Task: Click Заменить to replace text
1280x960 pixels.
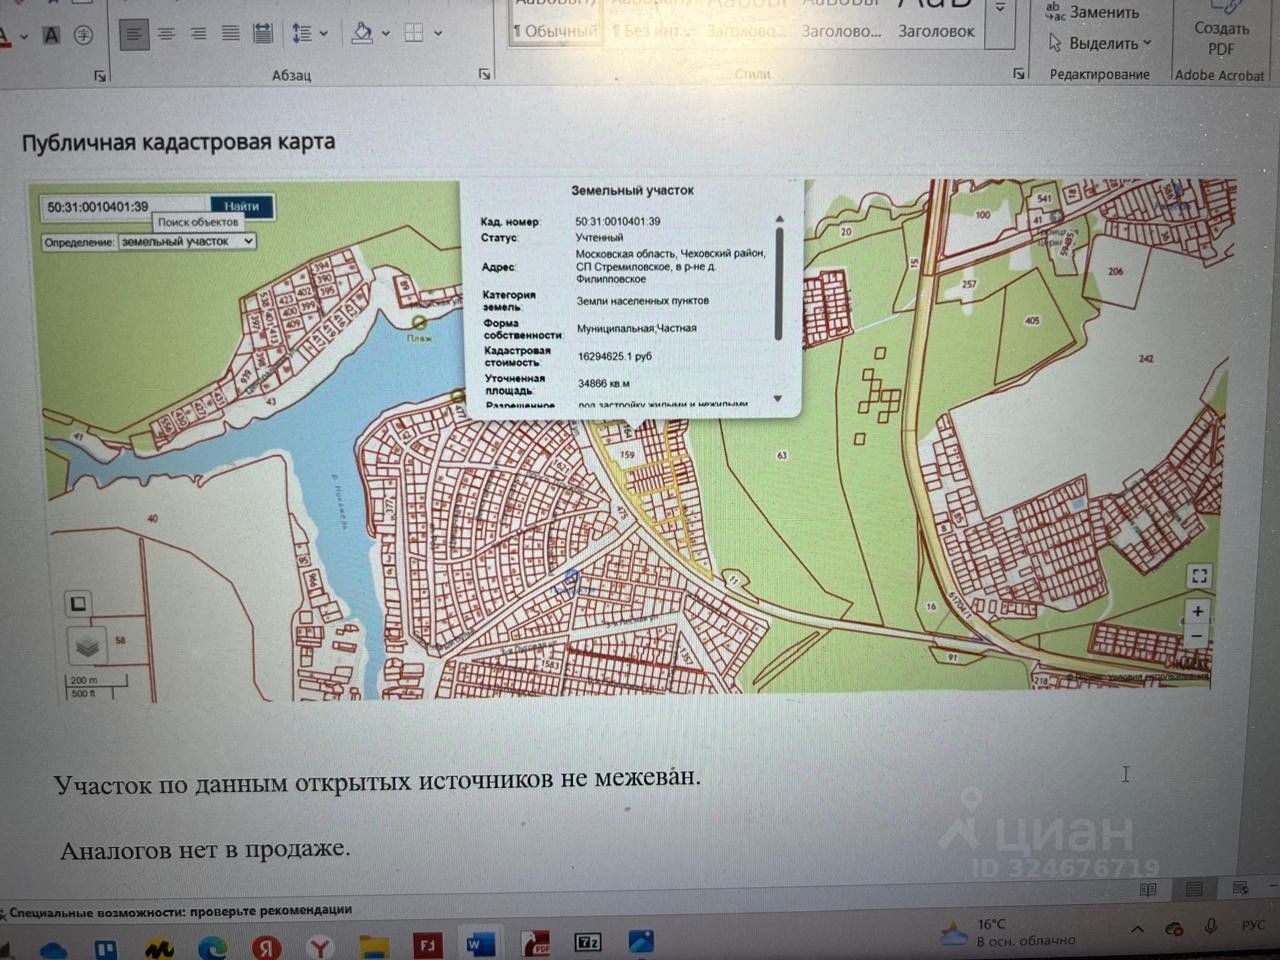Action: pos(1093,12)
